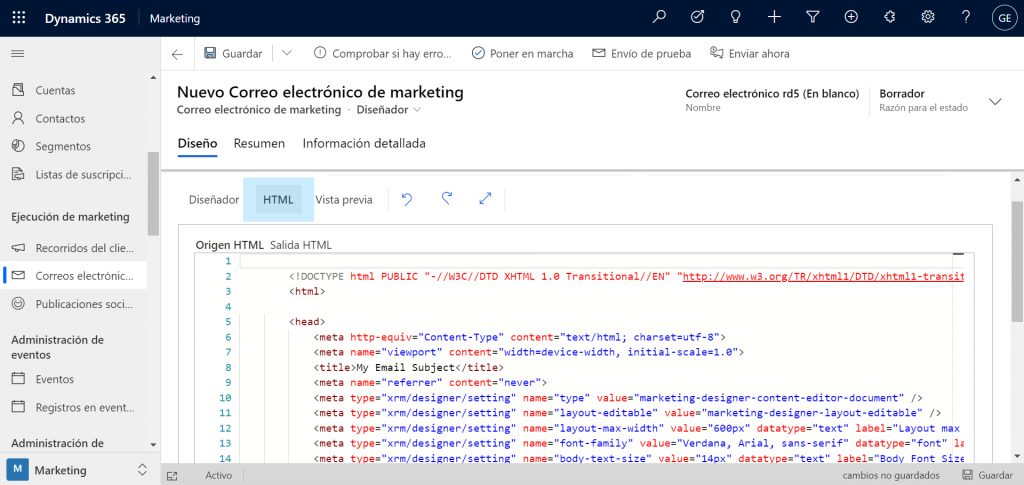Click the Cuentas sidebar icon
1024x485 pixels.
pos(18,90)
